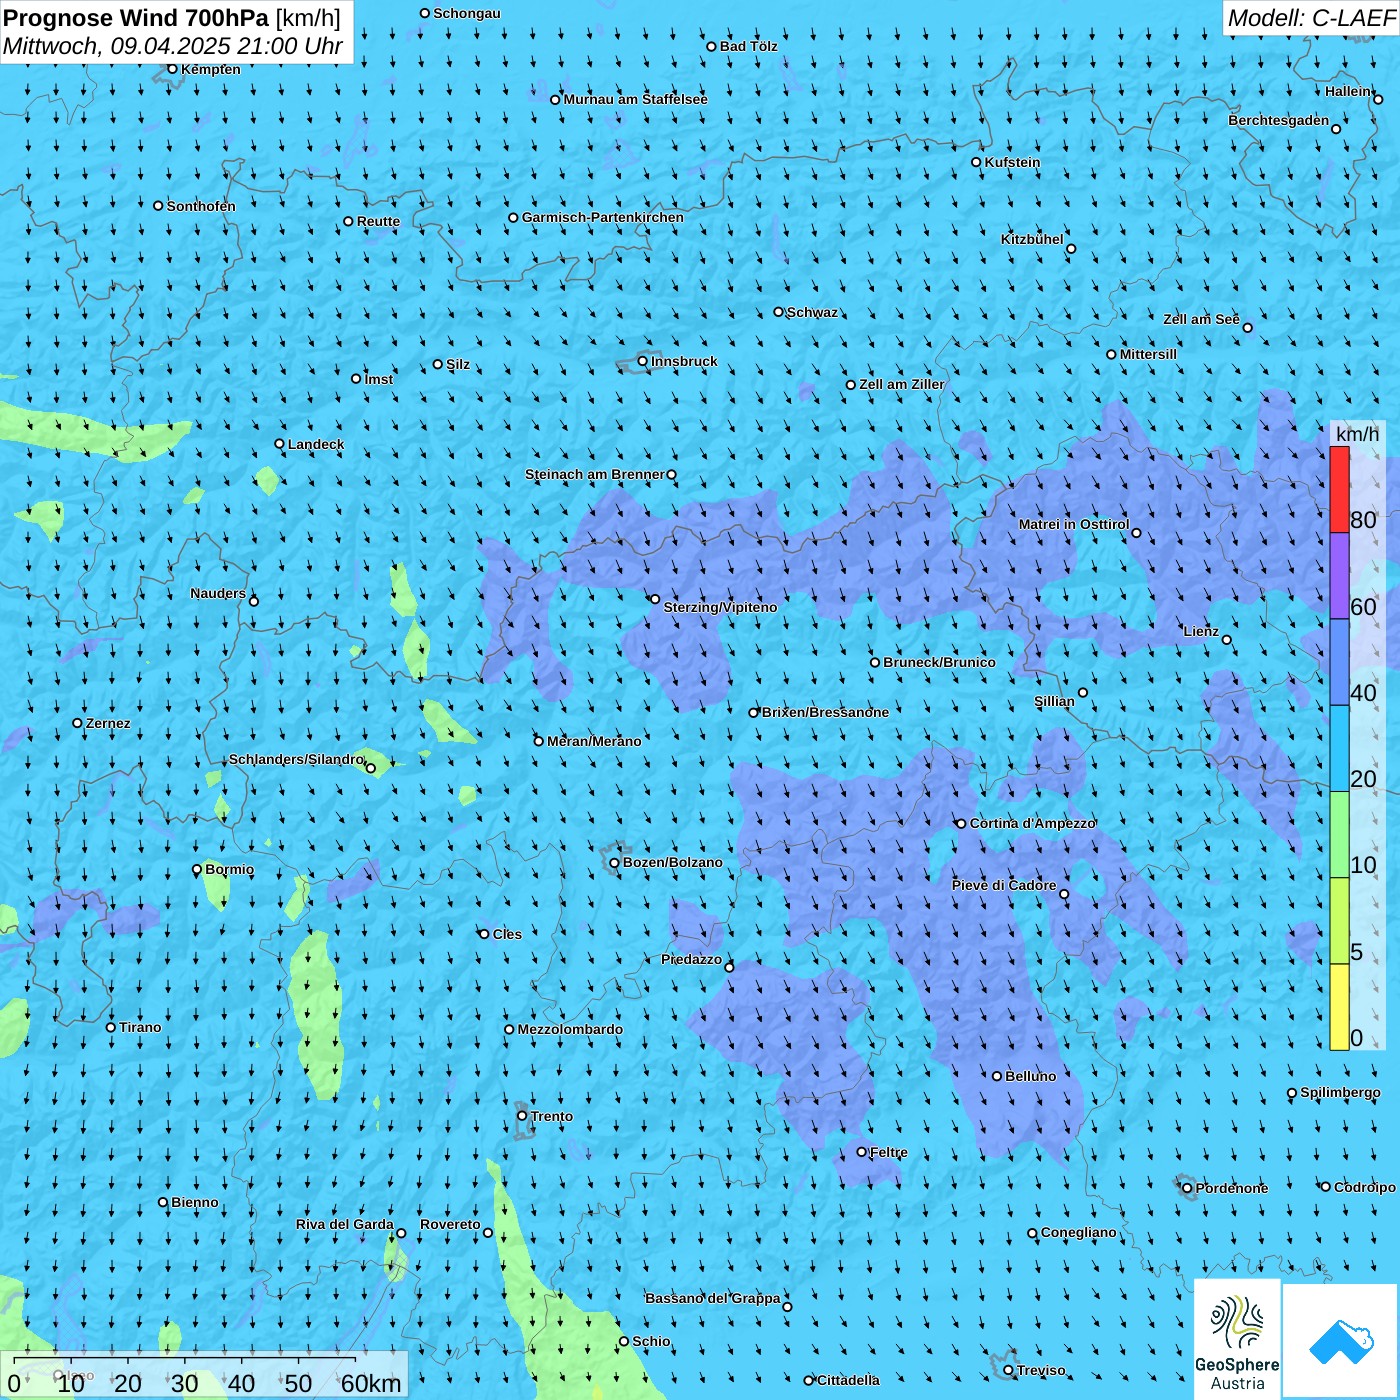Screen dimensions: 1400x1400
Task: Click the Imst label
Action: tap(379, 379)
